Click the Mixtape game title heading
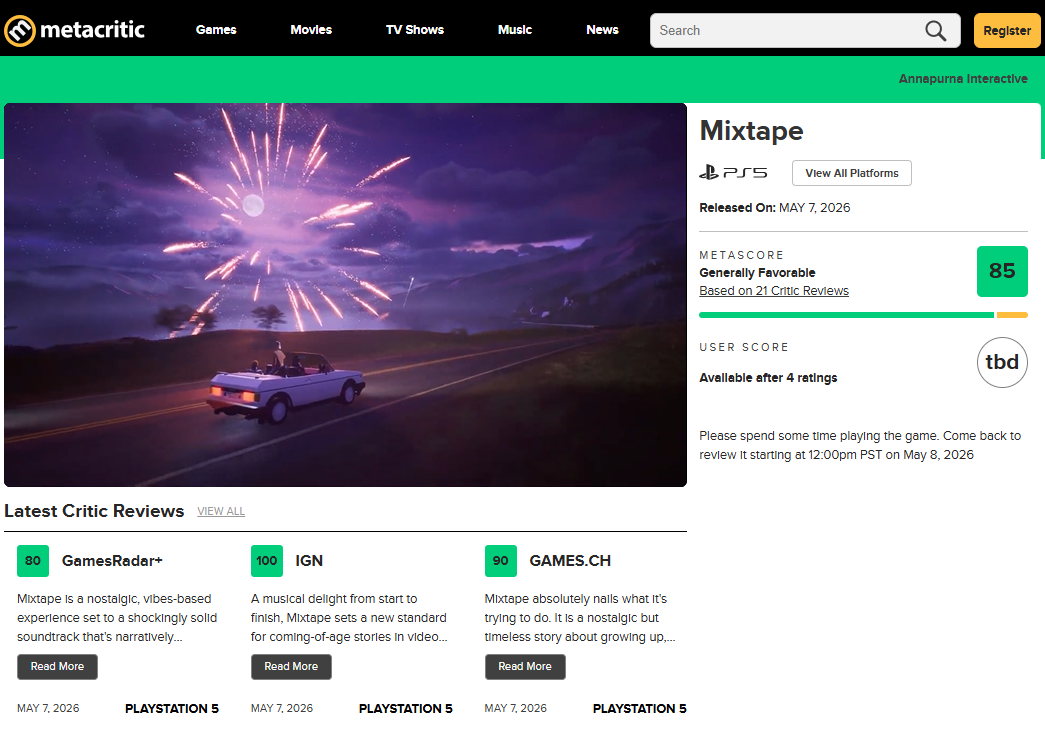1045x753 pixels. [x=751, y=131]
